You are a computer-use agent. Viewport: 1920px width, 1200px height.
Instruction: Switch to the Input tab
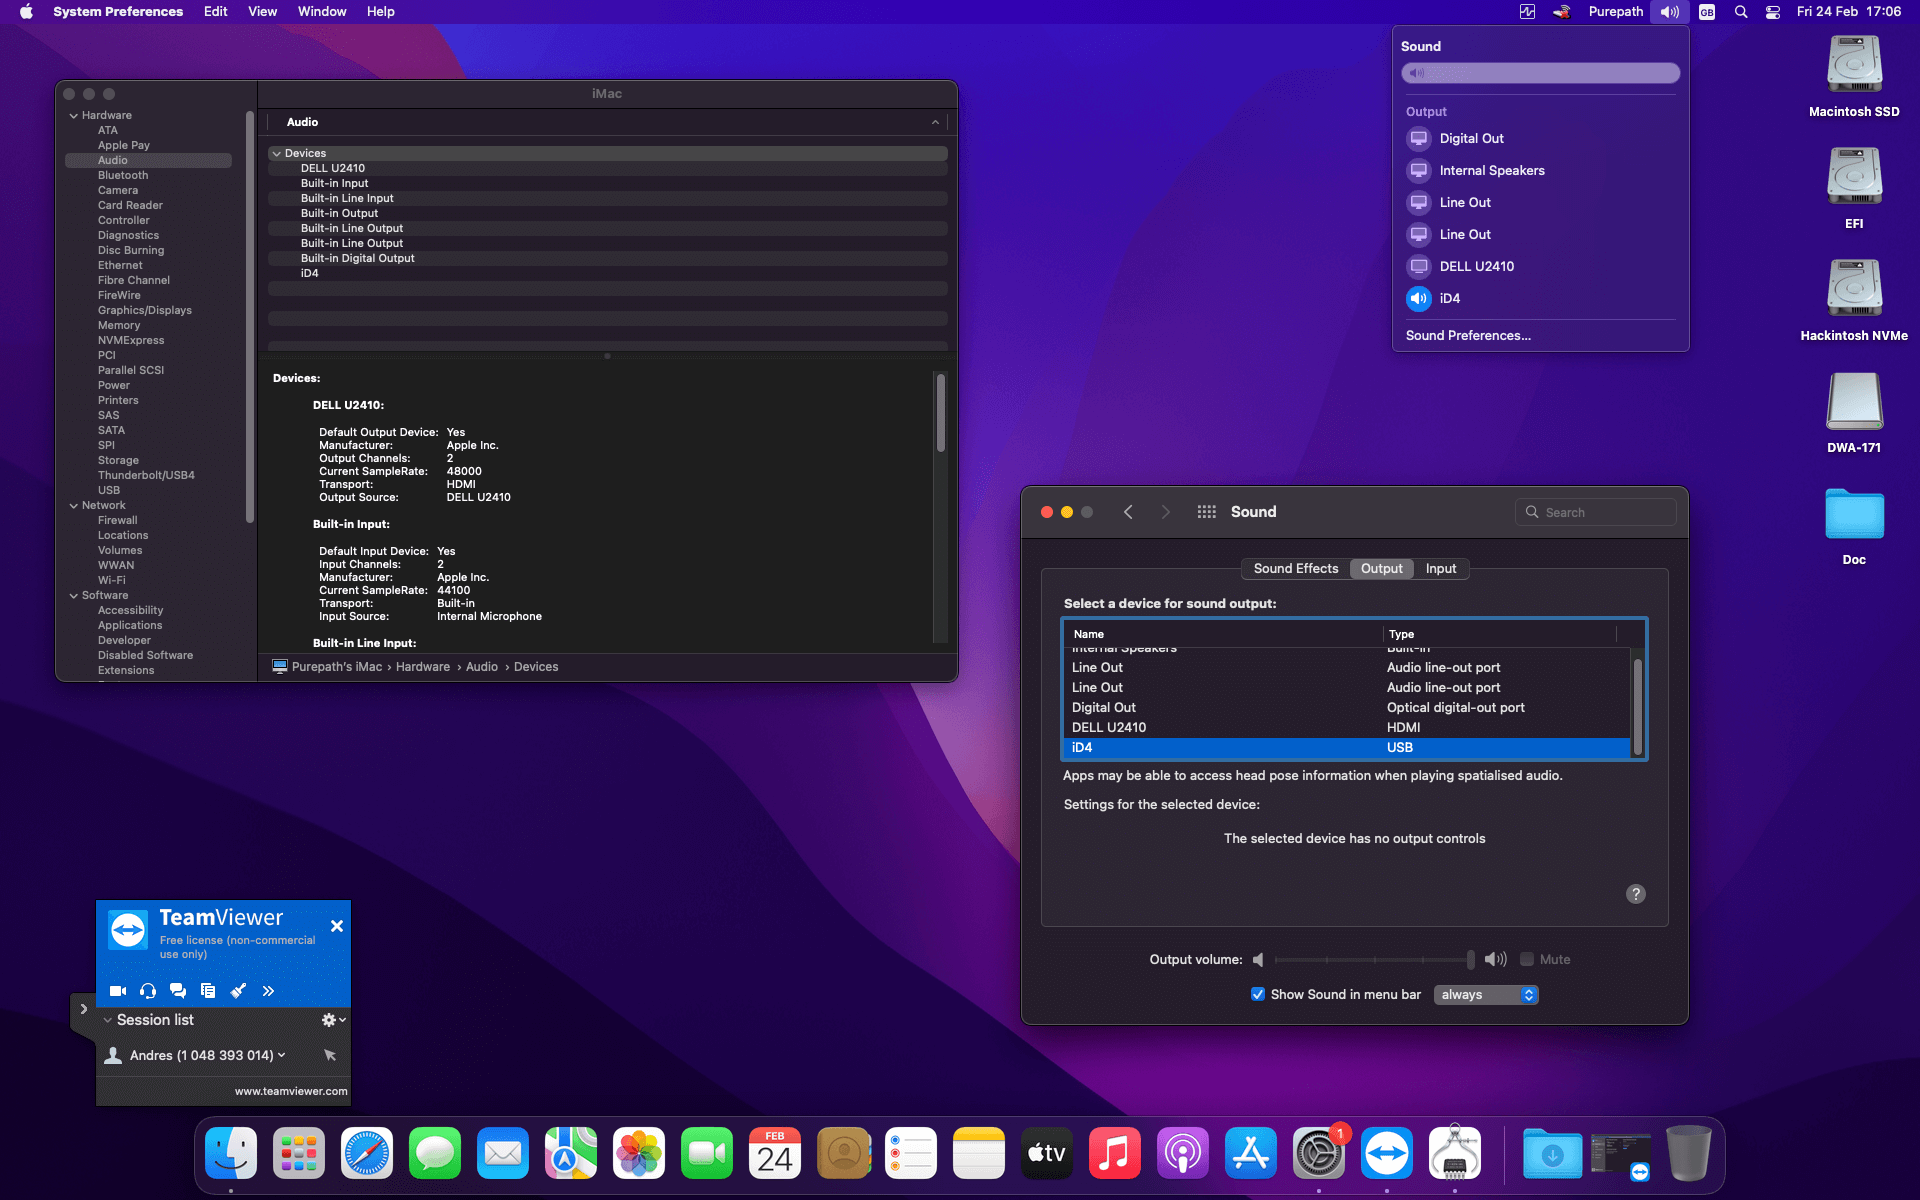click(1440, 568)
